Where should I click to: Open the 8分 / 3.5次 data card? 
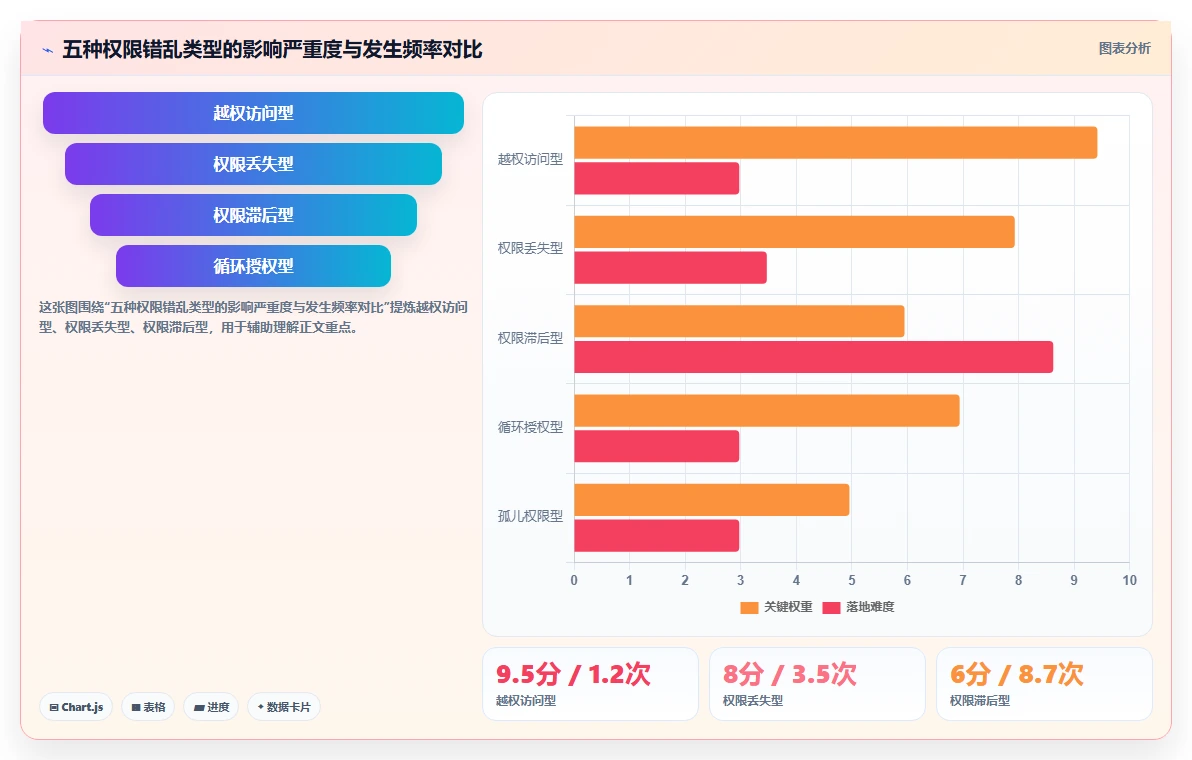pos(817,684)
